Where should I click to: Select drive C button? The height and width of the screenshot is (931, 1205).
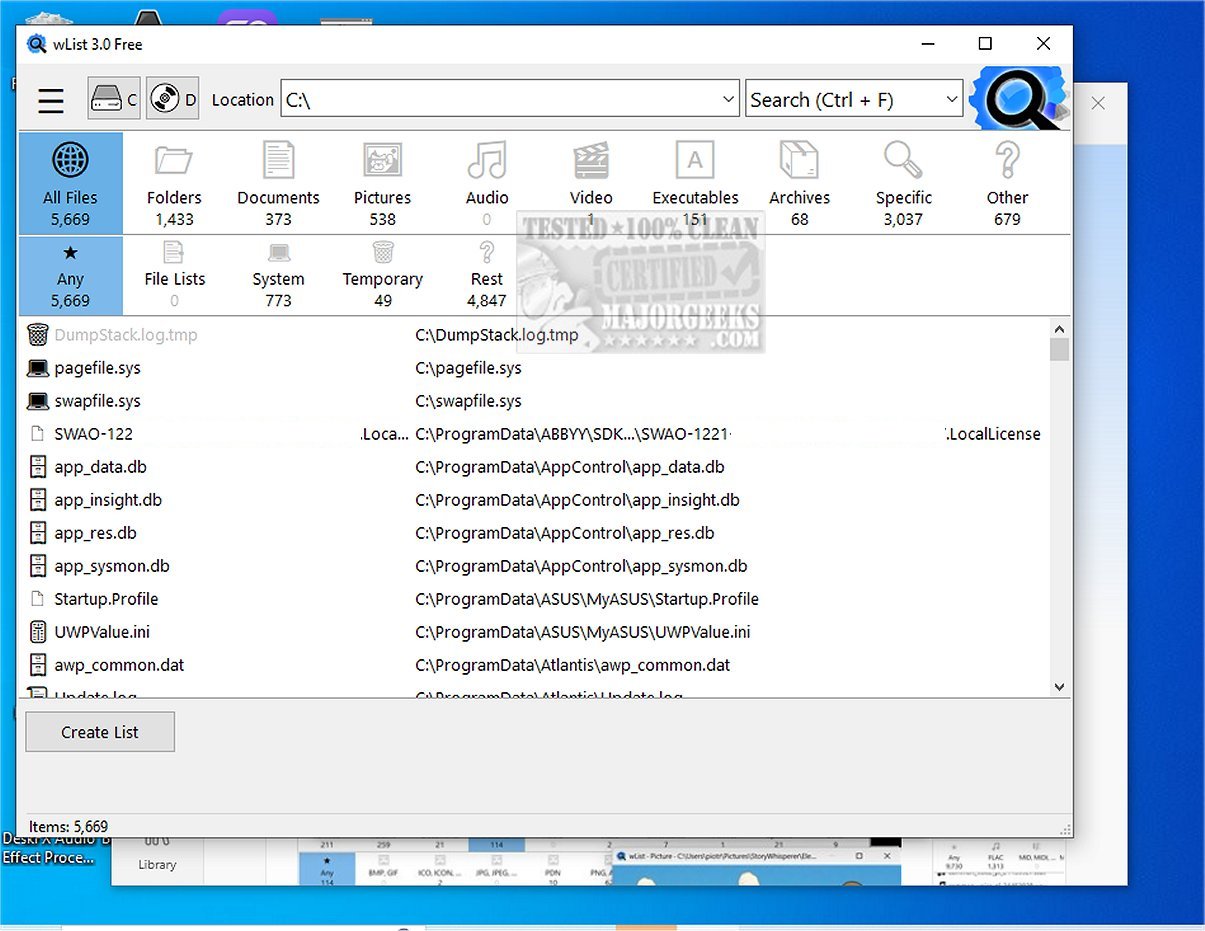point(114,99)
